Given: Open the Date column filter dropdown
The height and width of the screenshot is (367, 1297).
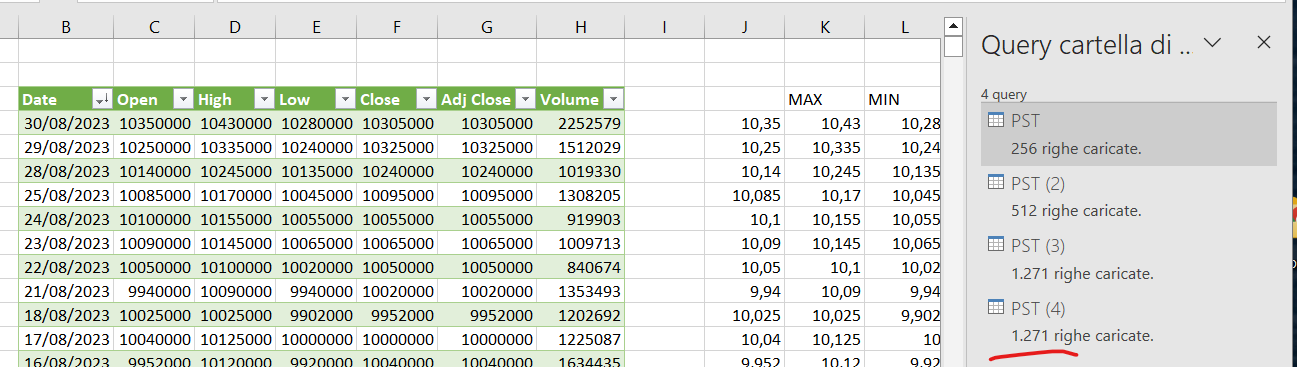Looking at the screenshot, I should click(x=101, y=99).
